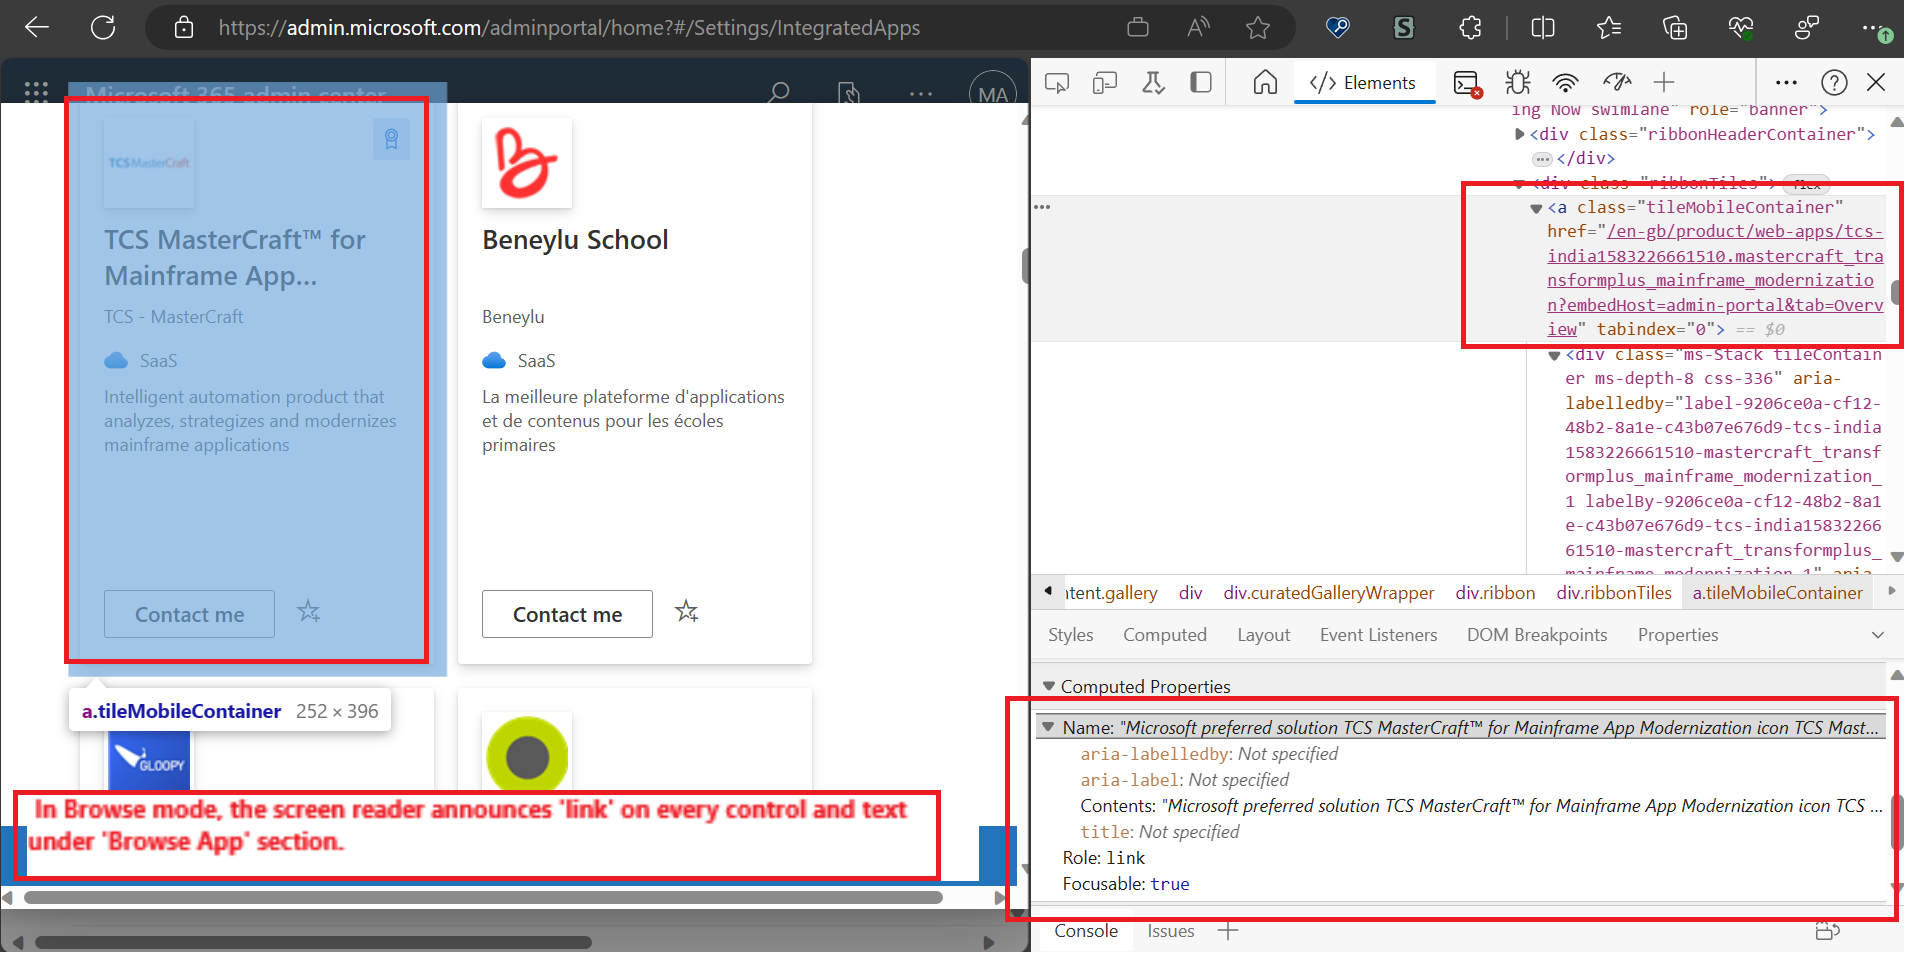Open the DevTools Network wifi icon

1566,82
